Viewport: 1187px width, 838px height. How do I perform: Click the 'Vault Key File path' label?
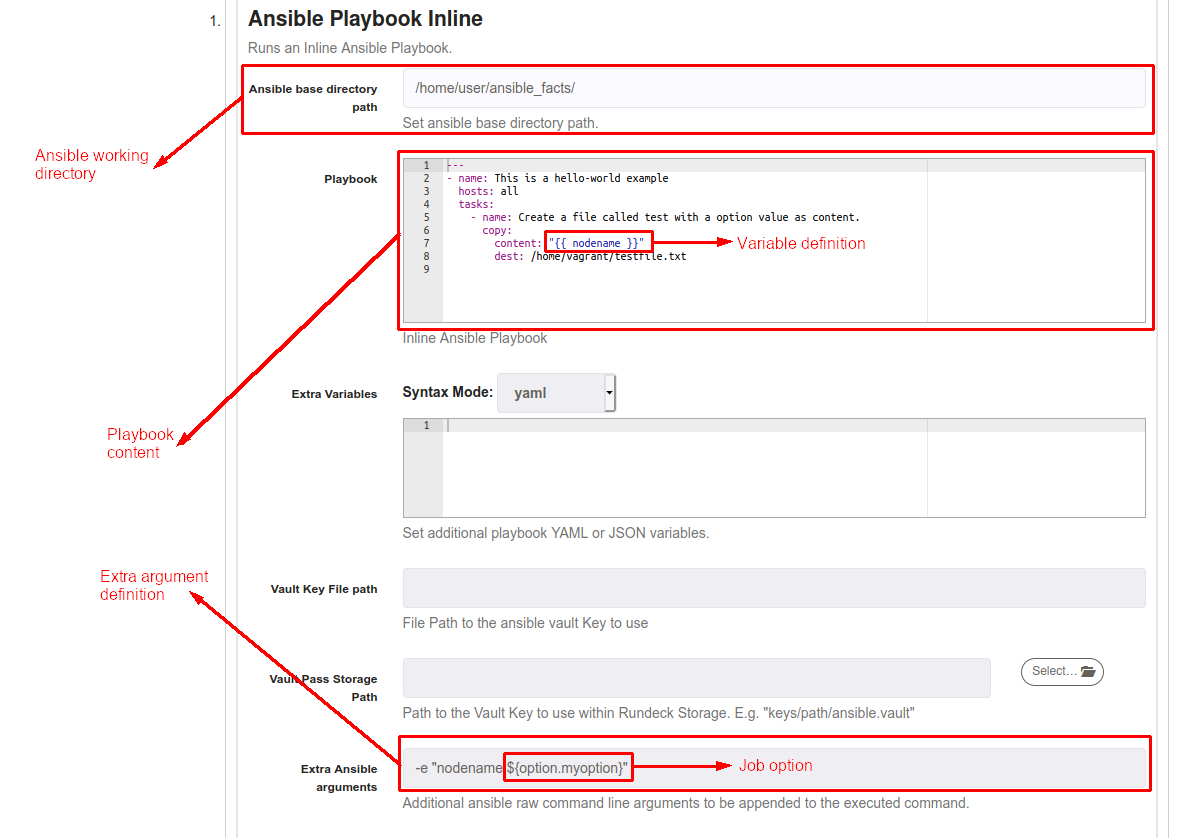point(324,589)
